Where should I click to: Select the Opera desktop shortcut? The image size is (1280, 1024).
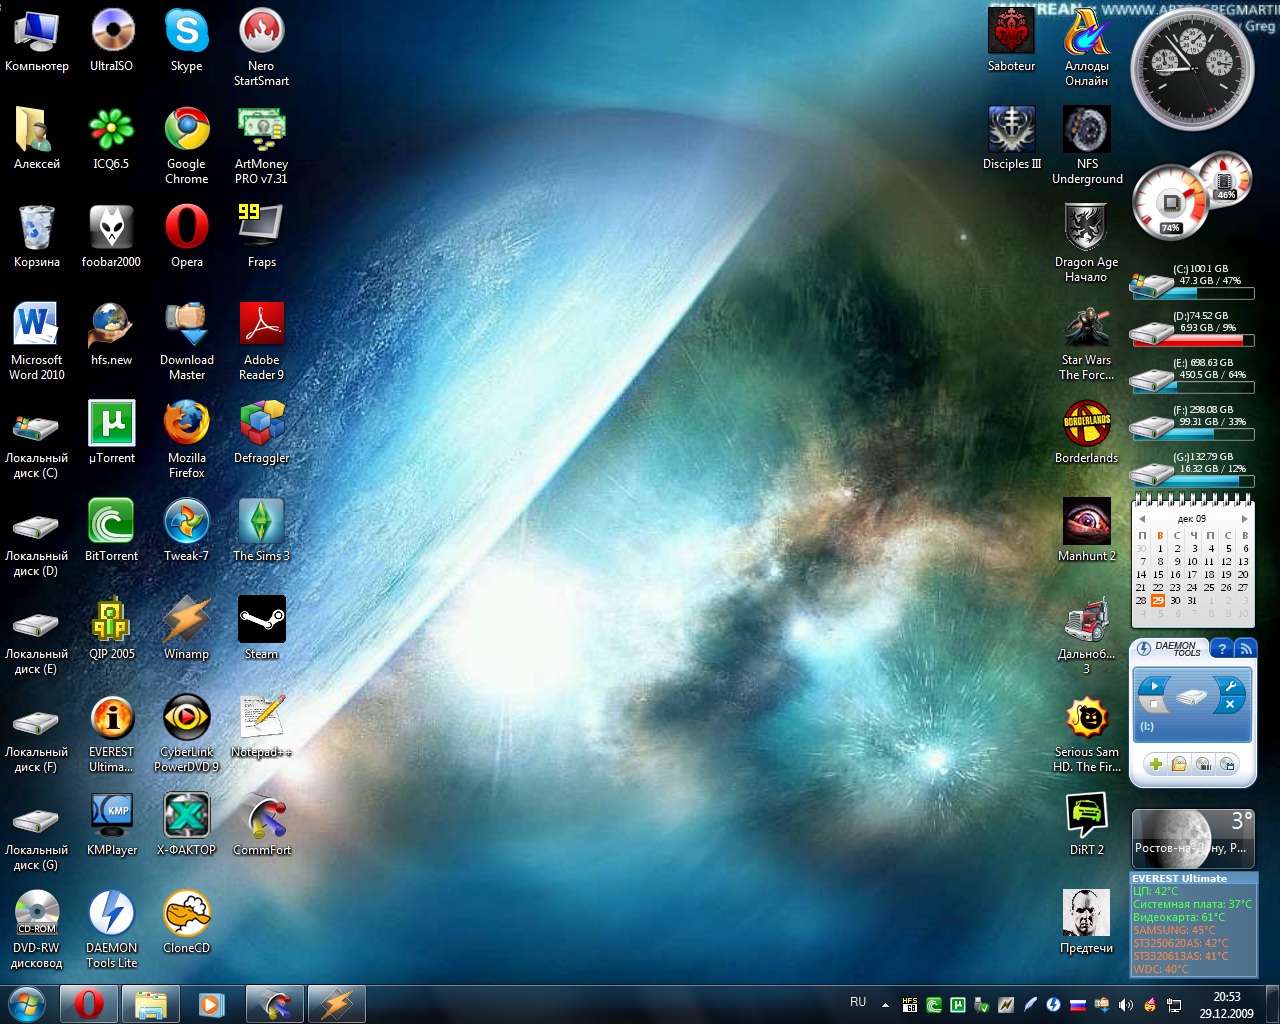187,236
